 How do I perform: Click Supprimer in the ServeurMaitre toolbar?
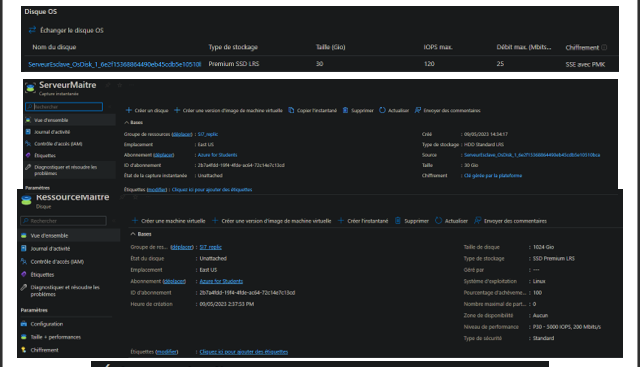(x=358, y=110)
